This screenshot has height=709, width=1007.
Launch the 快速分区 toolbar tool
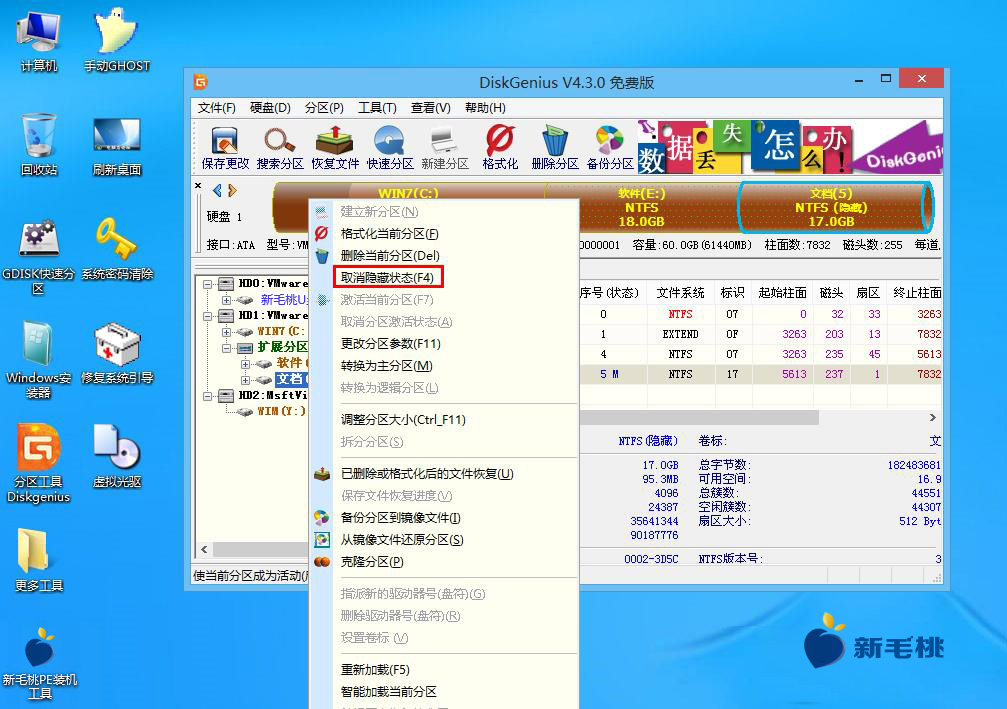tap(390, 148)
